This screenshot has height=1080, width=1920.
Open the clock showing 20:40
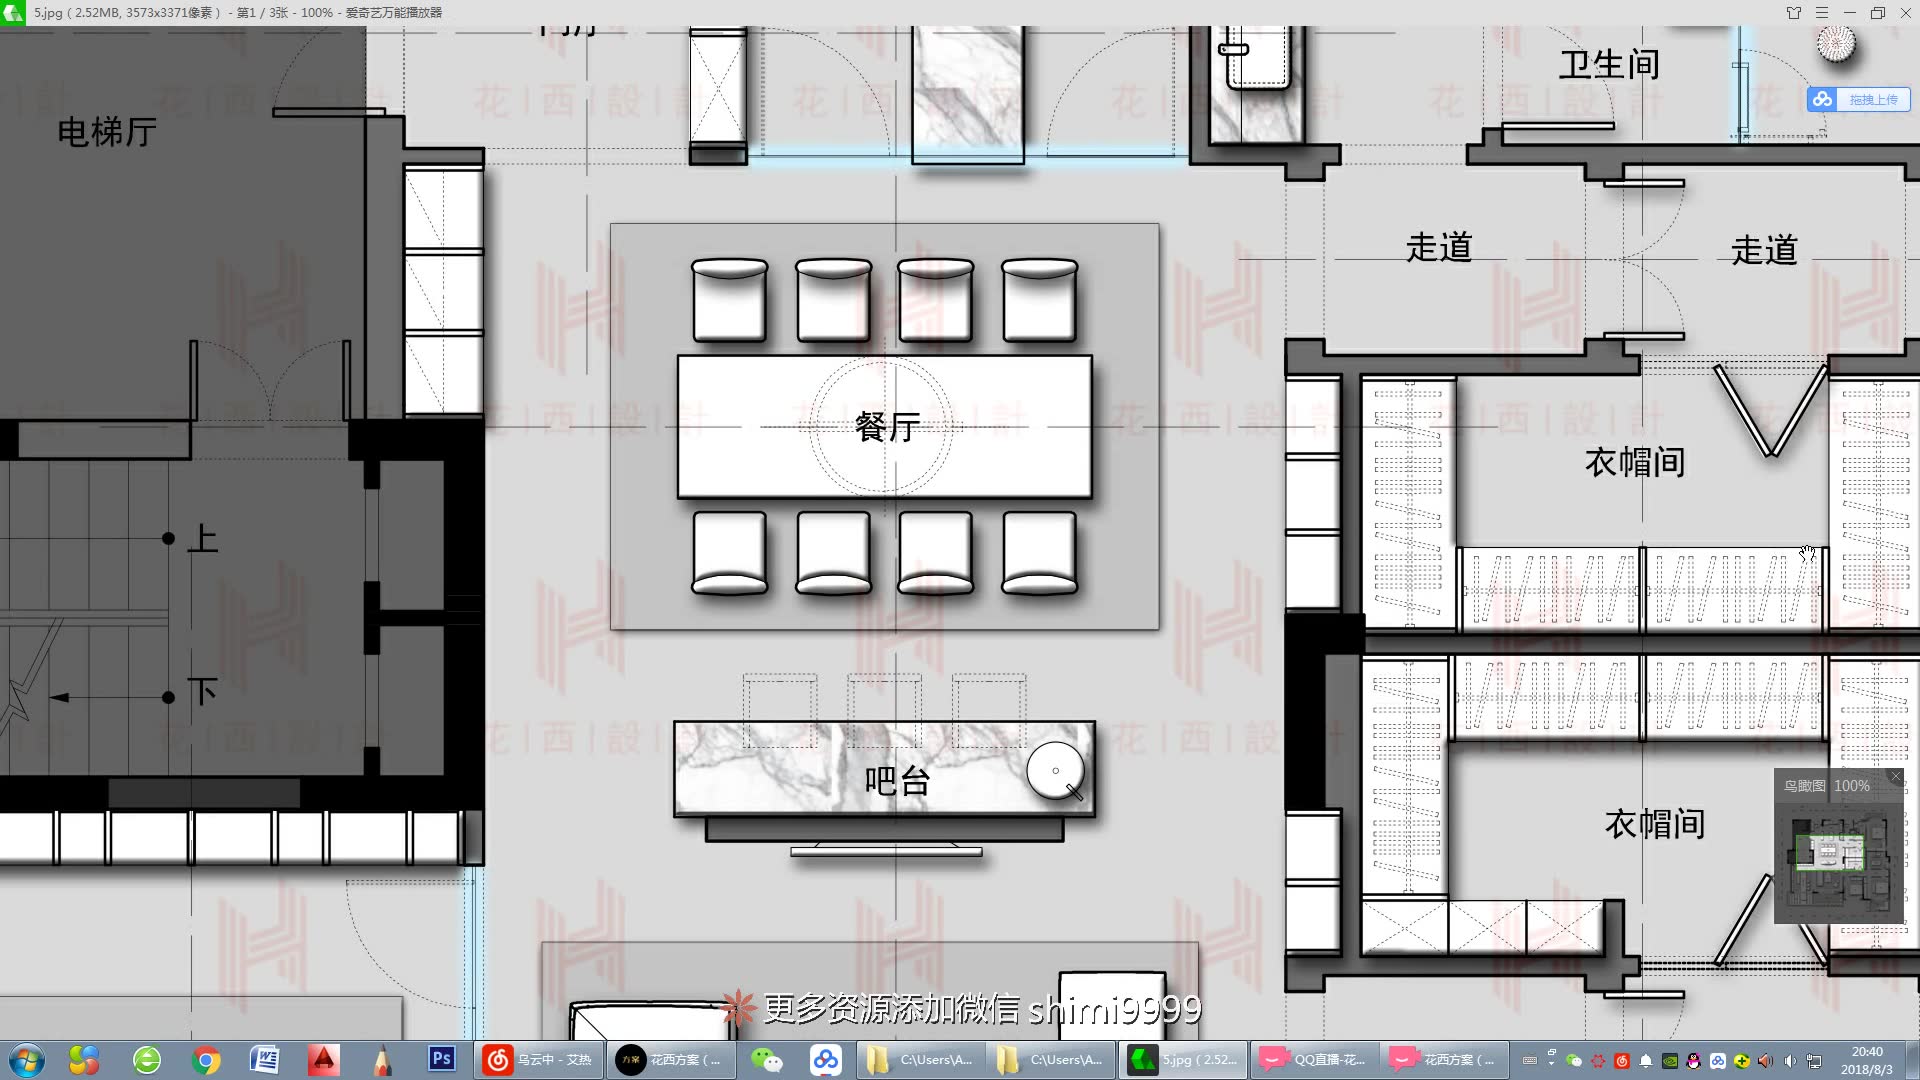[x=1867, y=1060]
